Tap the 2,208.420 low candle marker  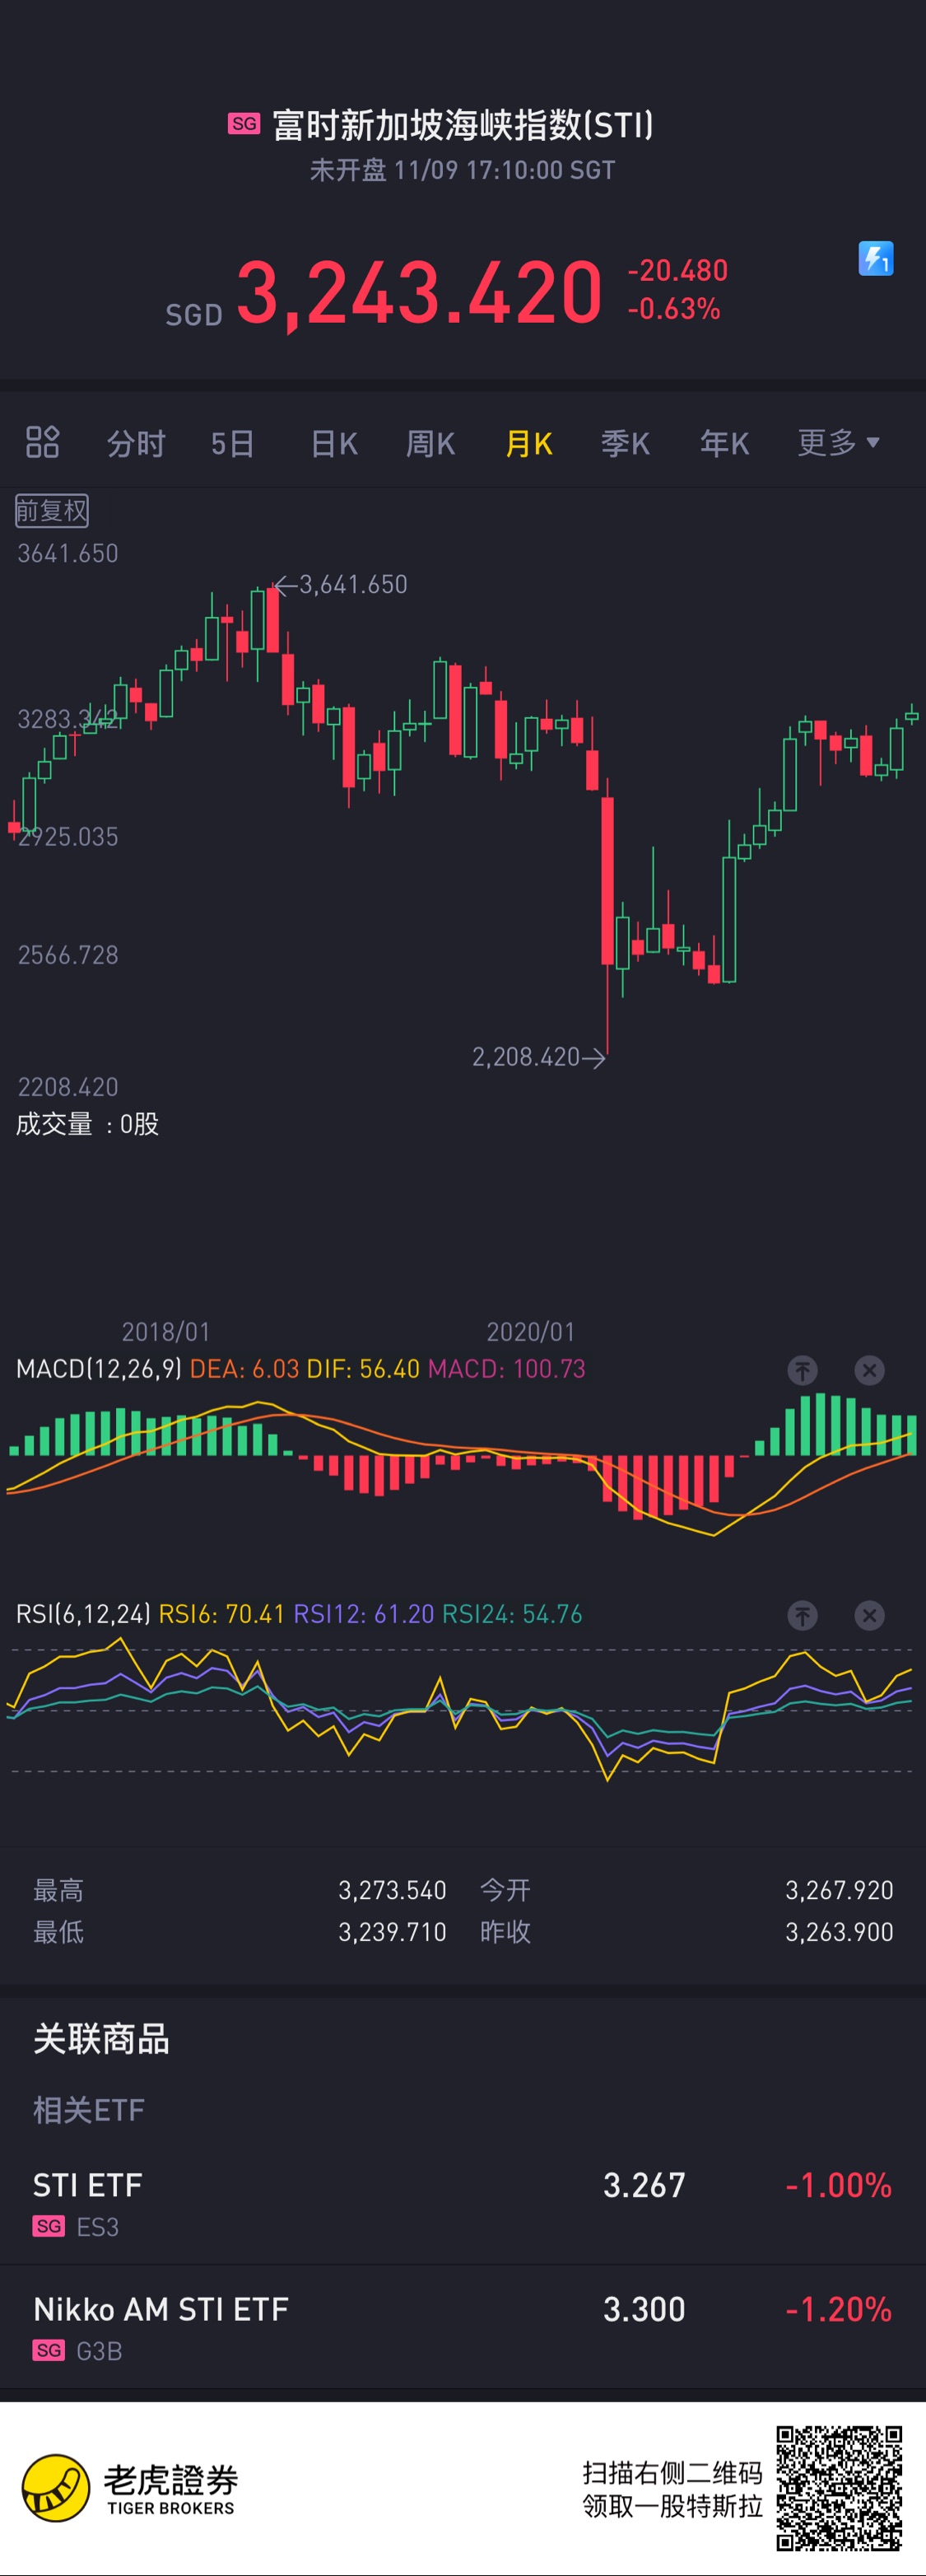pos(538,1057)
